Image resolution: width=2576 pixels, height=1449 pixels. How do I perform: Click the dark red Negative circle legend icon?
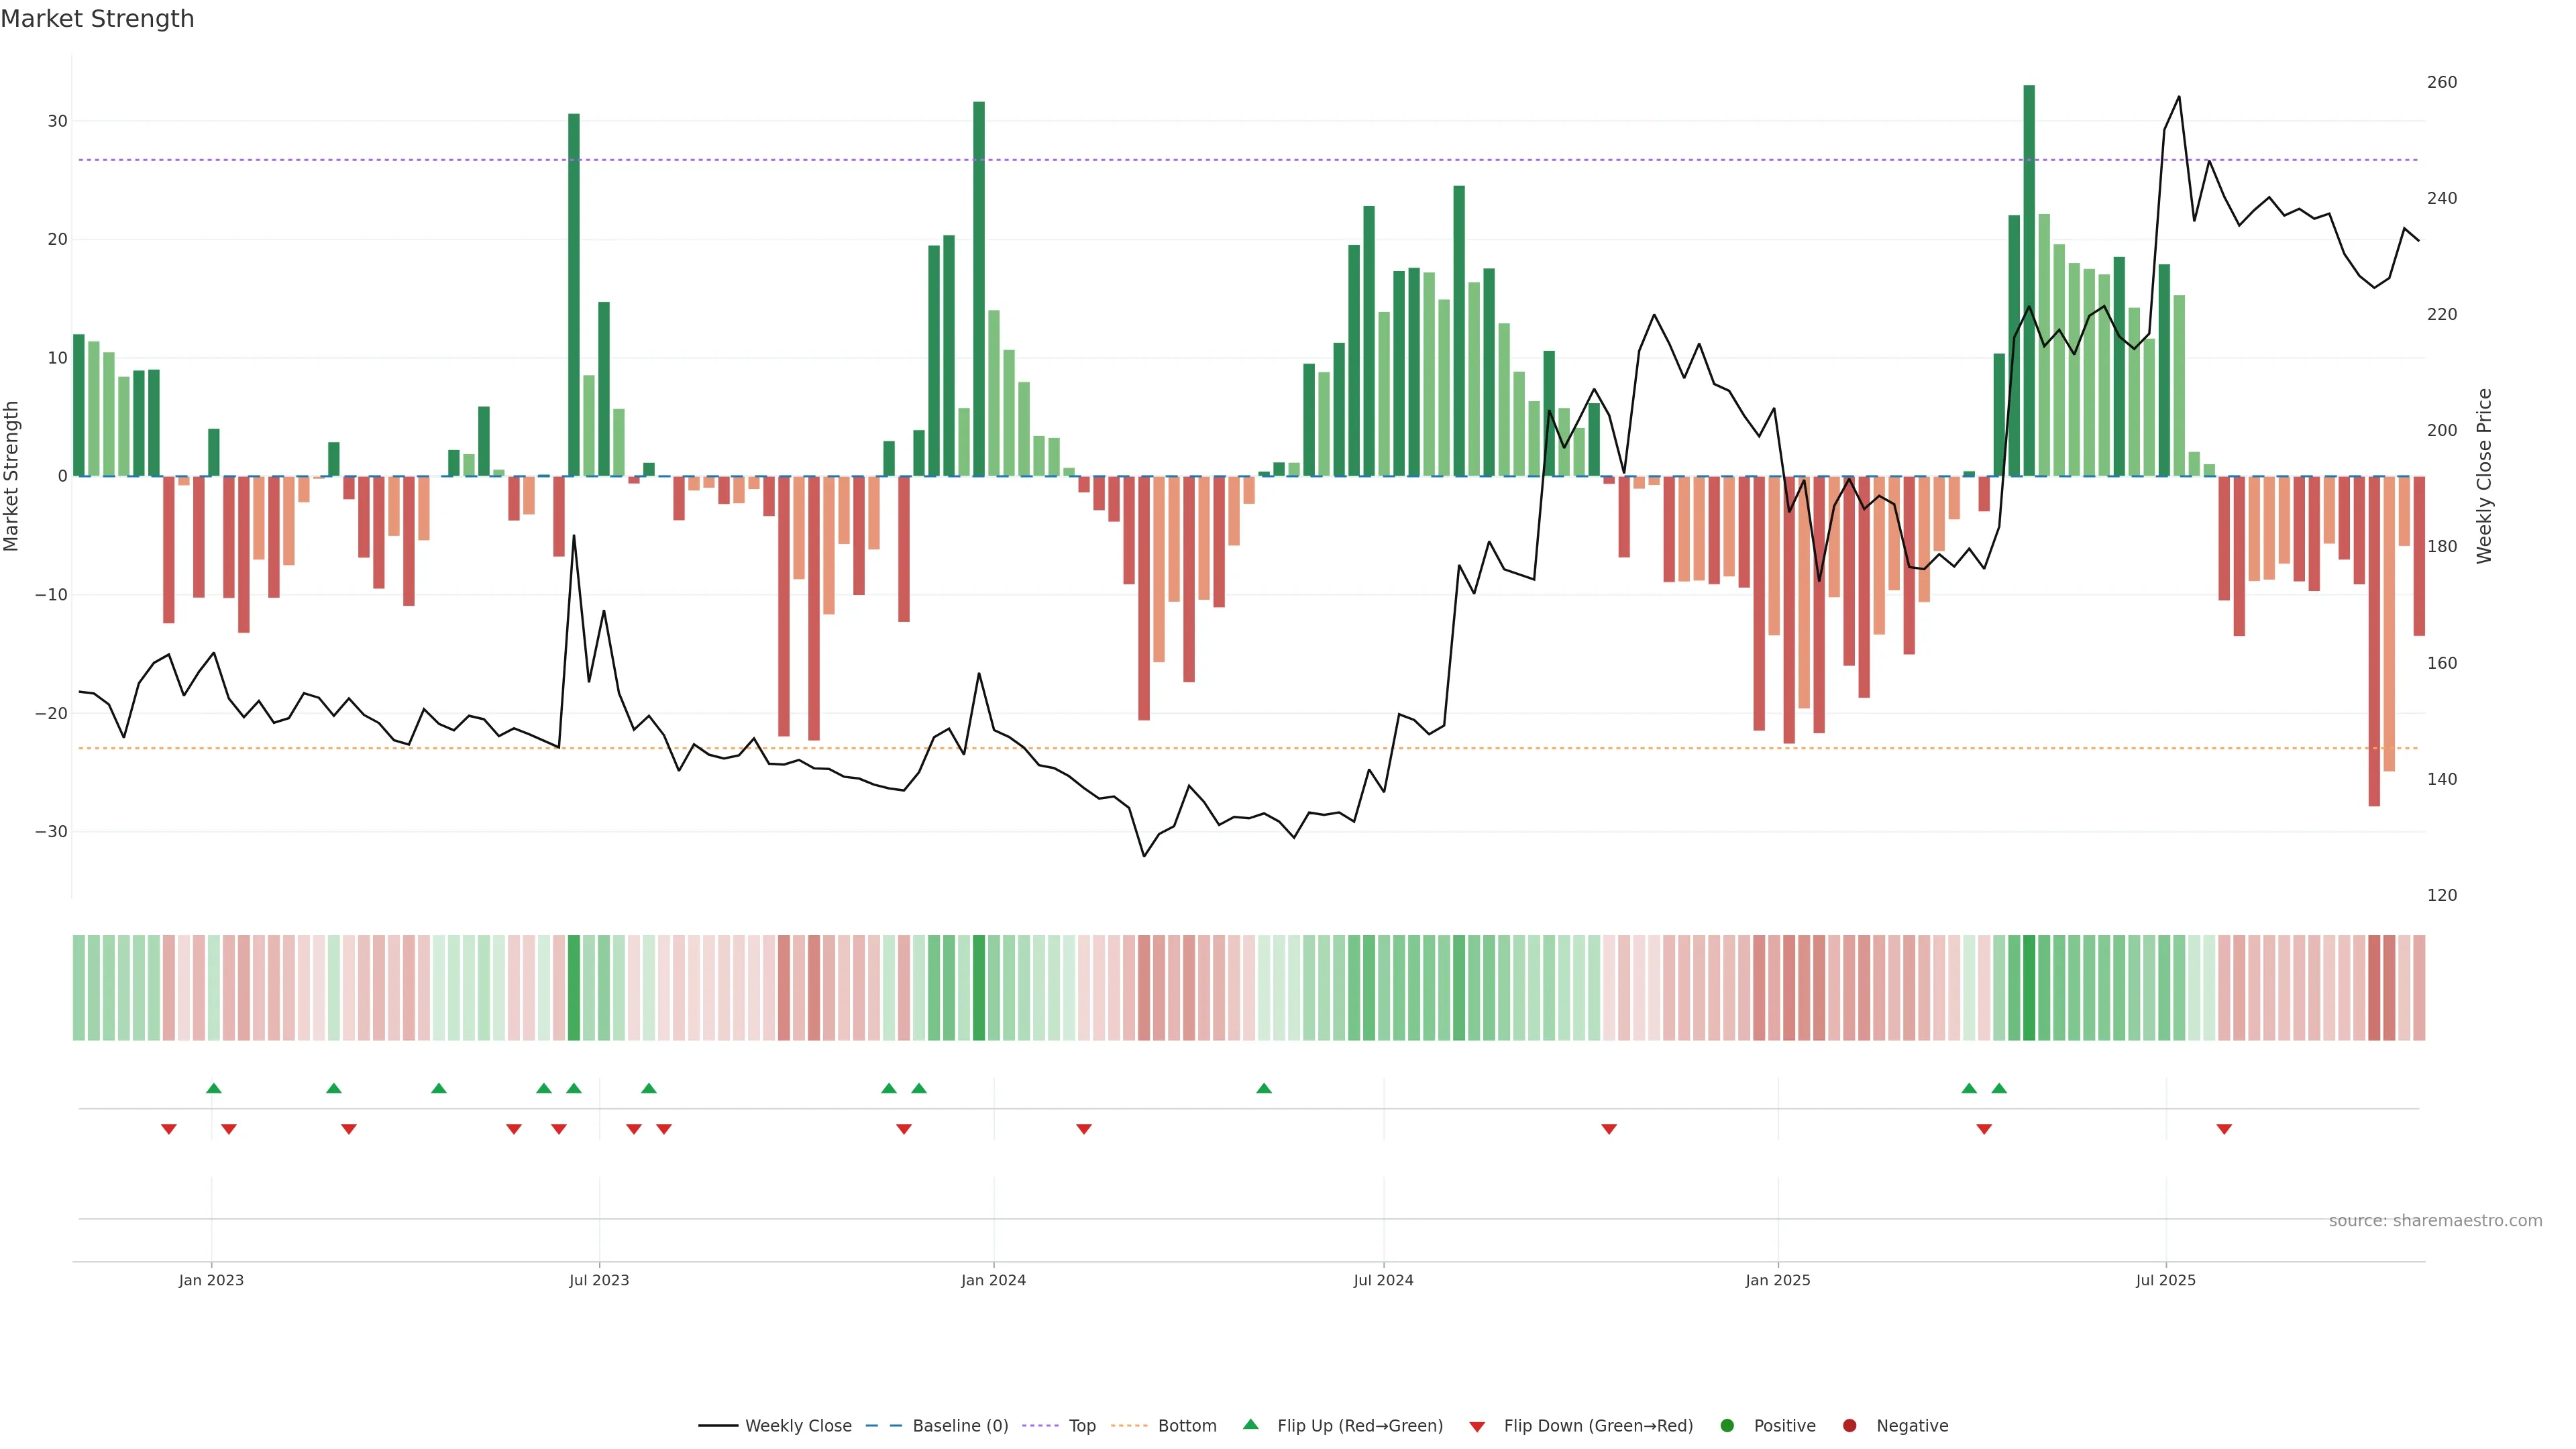click(1849, 1426)
